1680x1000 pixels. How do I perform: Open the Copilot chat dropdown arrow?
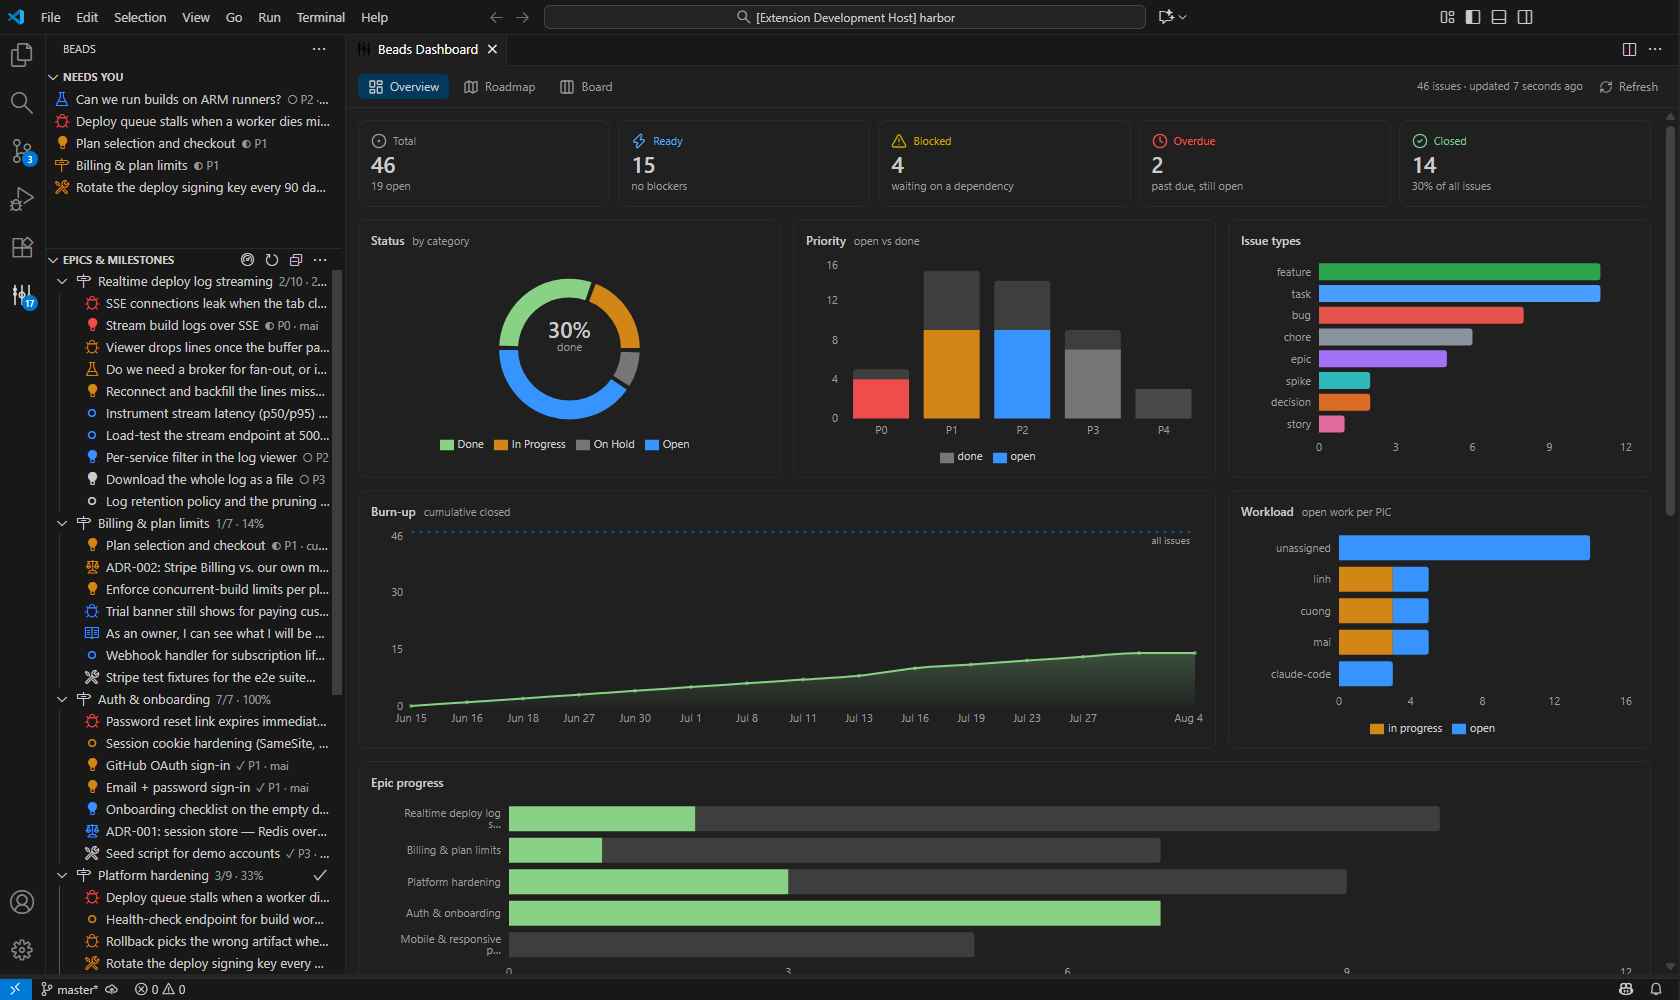pos(1183,17)
